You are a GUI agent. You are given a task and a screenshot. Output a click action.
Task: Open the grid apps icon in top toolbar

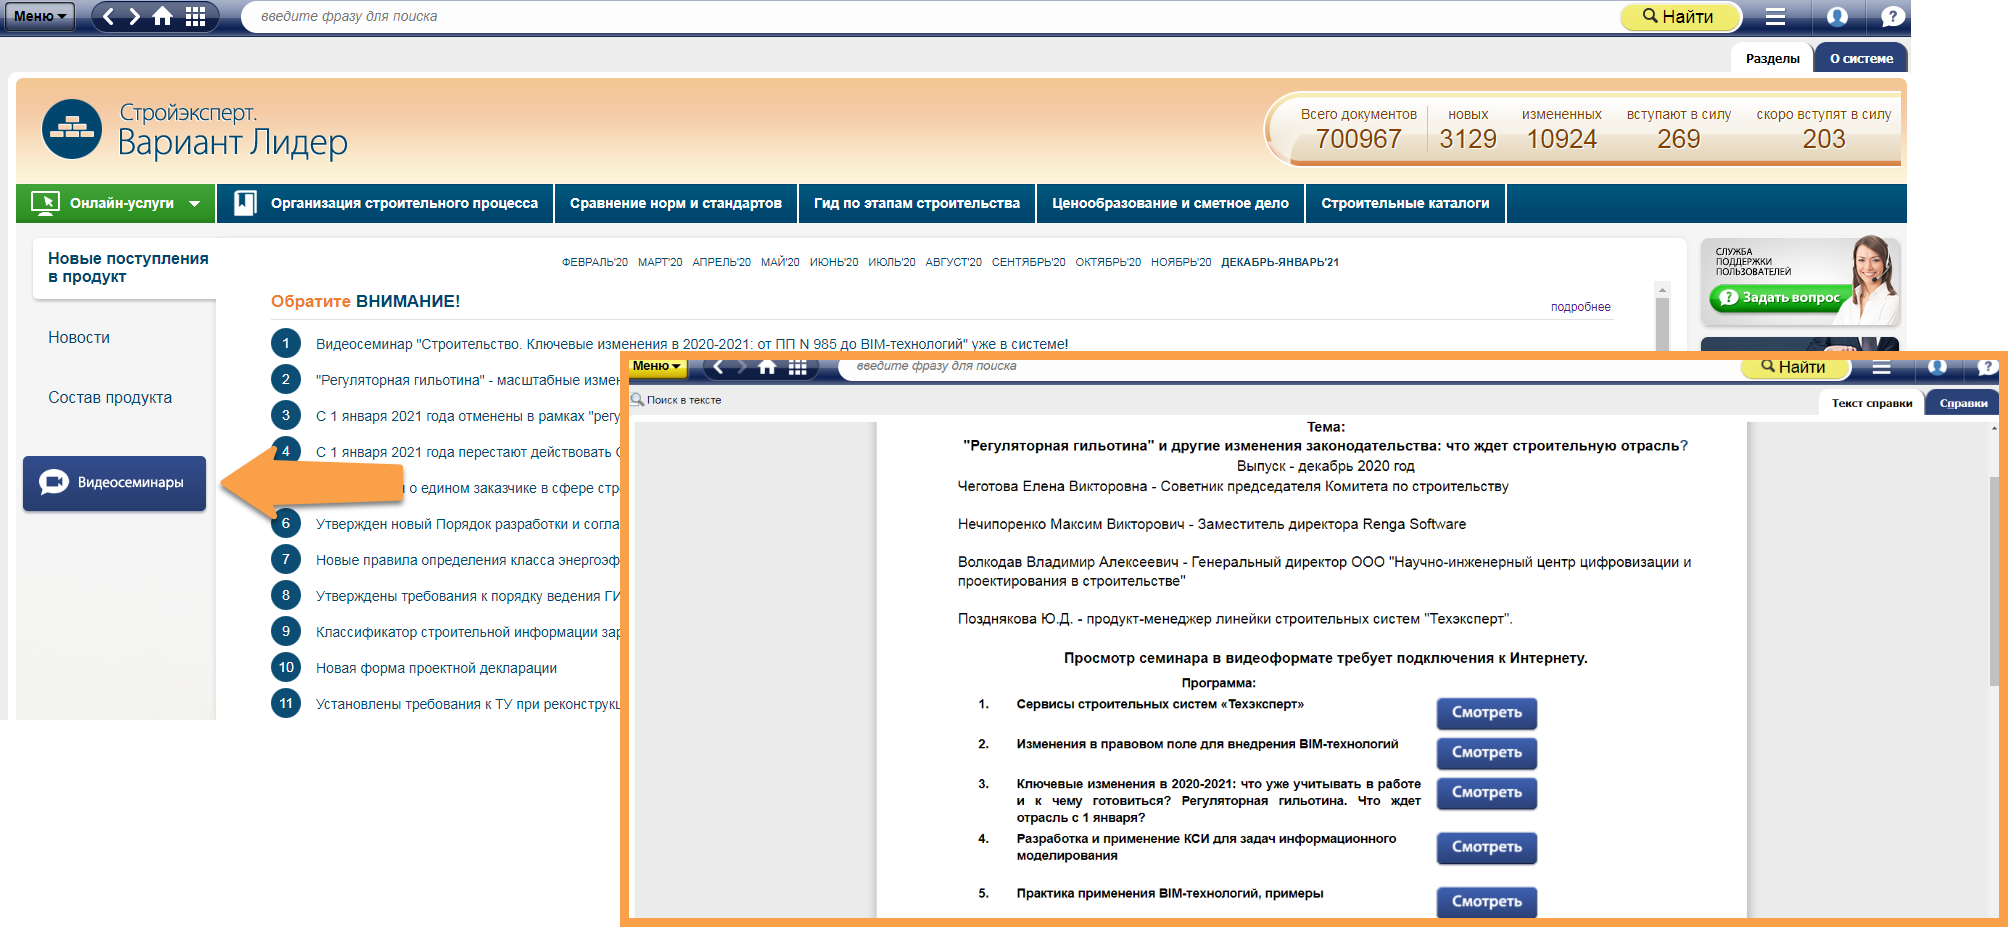[x=195, y=16]
